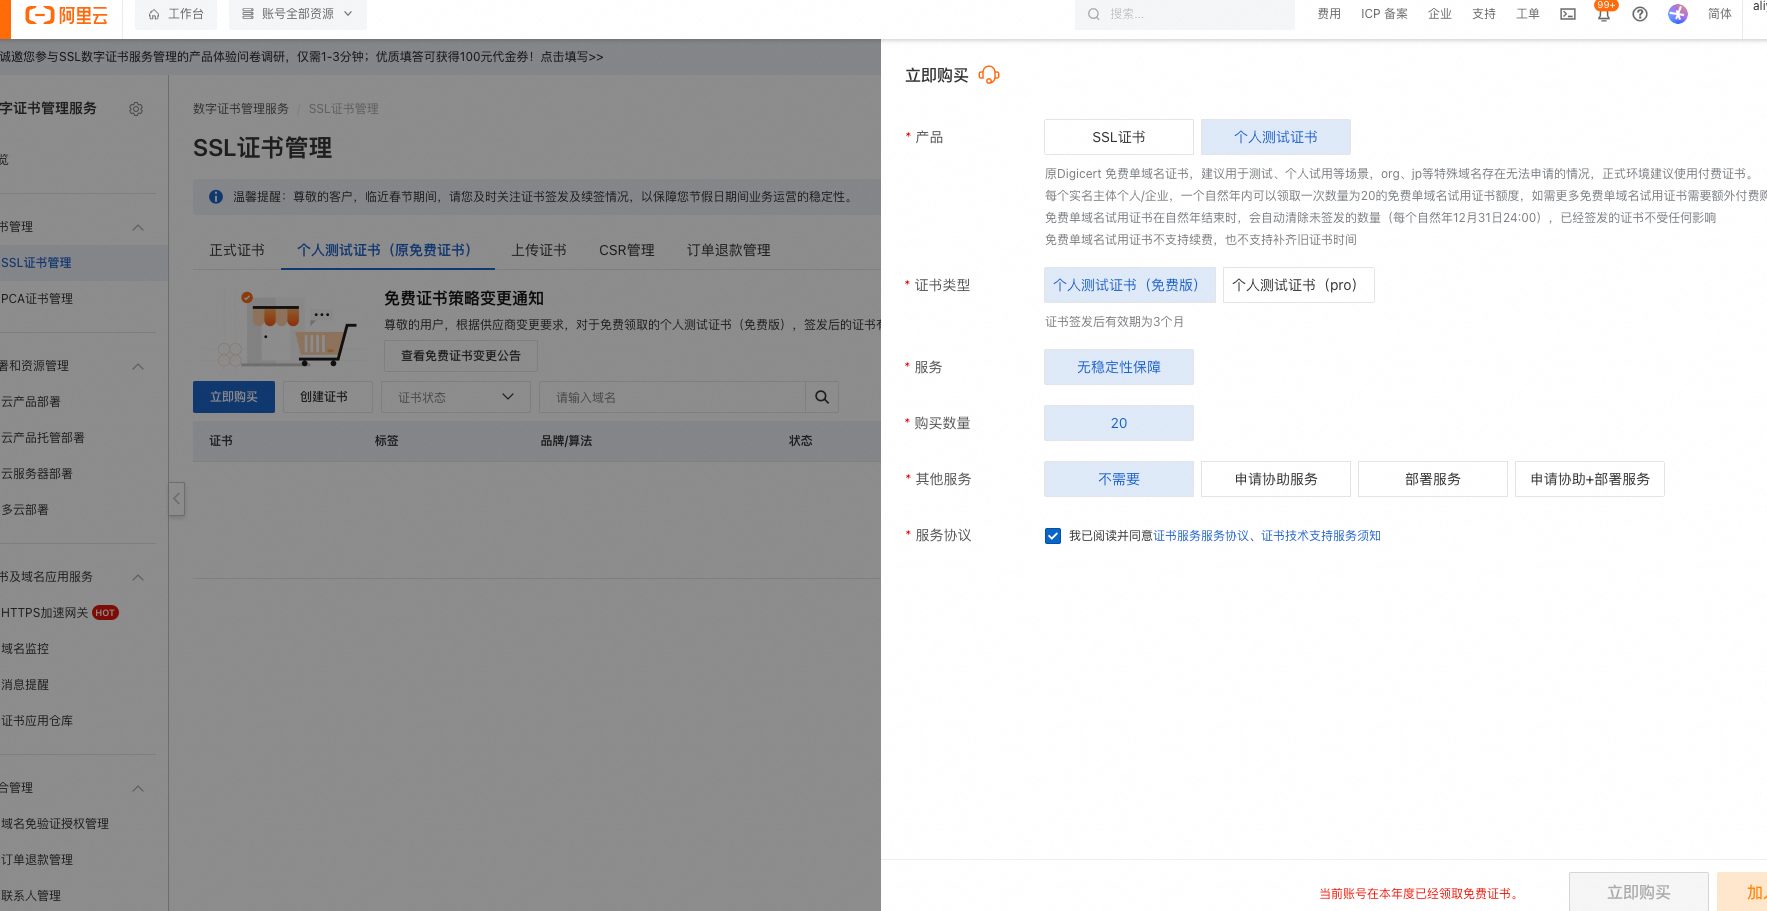Open the 证书状态 filter dropdown

[456, 397]
